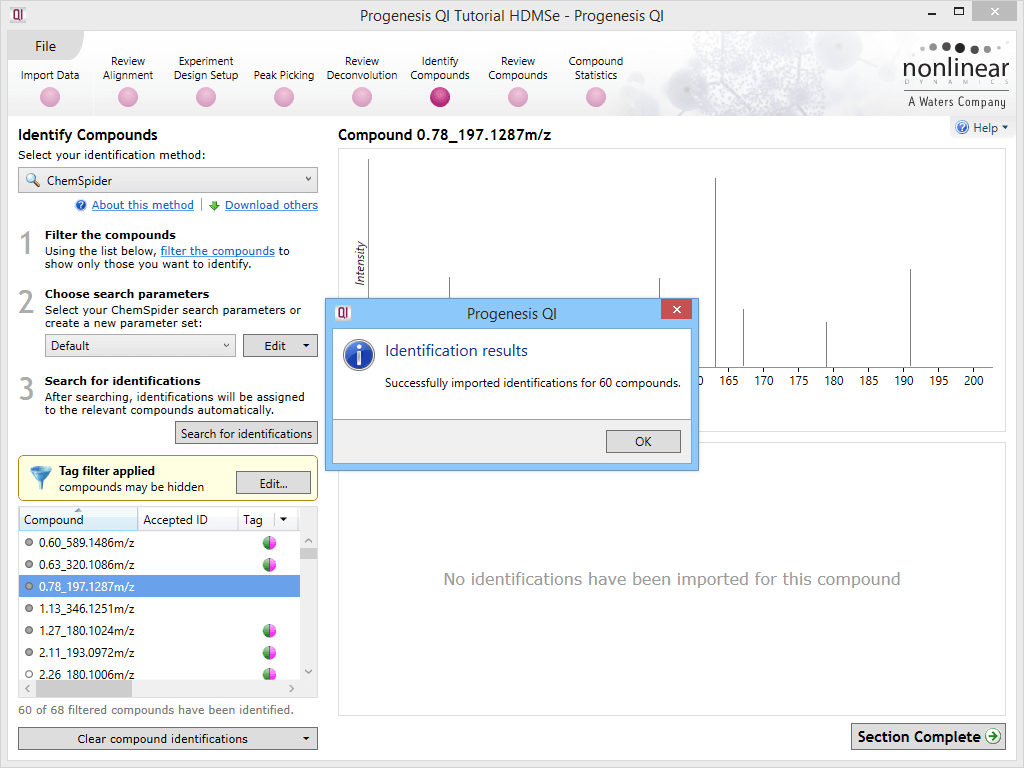Go to the Import Data stage label
The height and width of the screenshot is (768, 1024).
(50, 75)
